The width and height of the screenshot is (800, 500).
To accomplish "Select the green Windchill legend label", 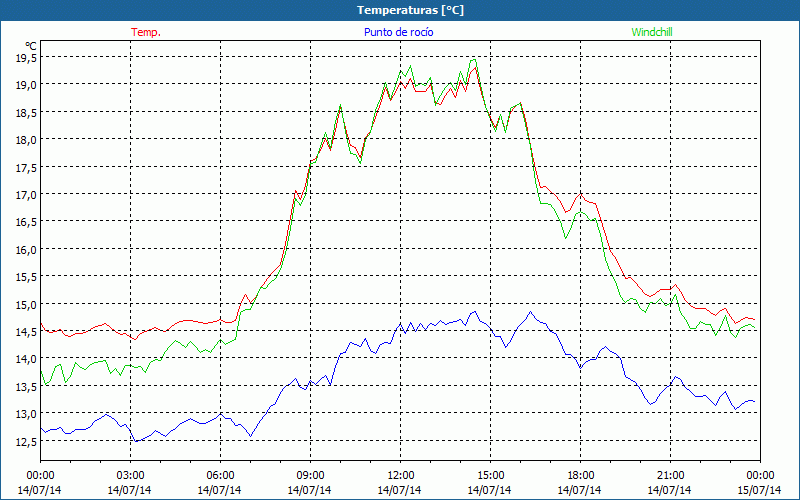I will pyautogui.click(x=652, y=32).
